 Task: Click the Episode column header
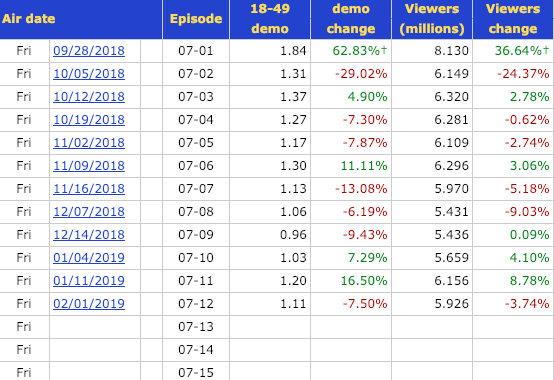[x=196, y=19]
